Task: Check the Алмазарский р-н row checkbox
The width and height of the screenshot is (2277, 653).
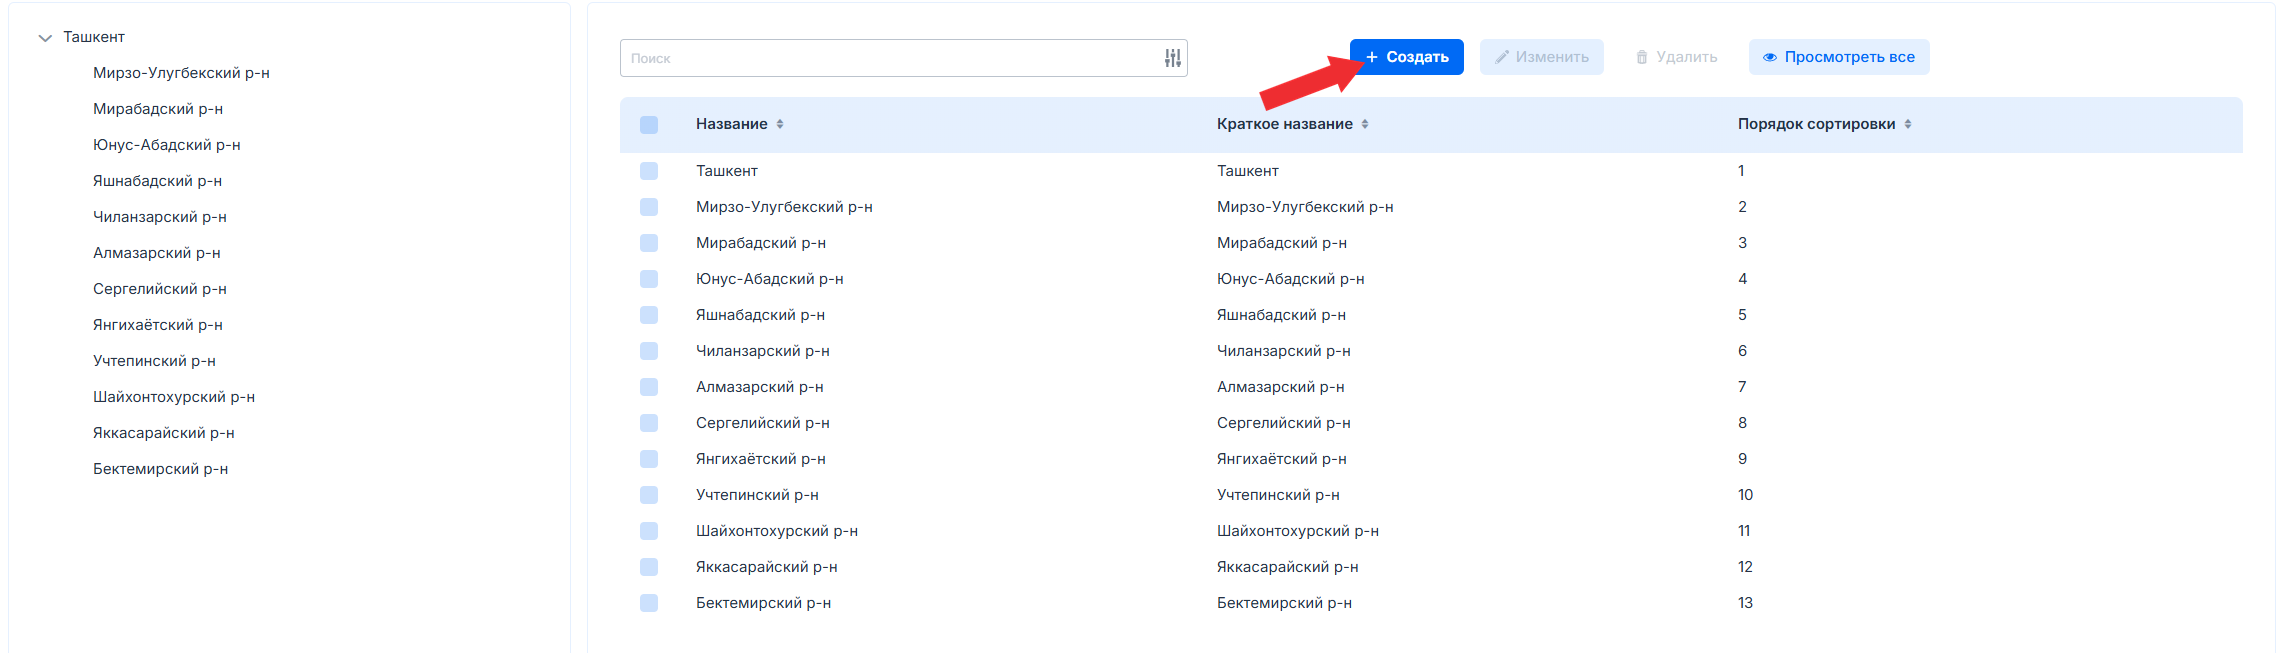Action: tap(649, 387)
